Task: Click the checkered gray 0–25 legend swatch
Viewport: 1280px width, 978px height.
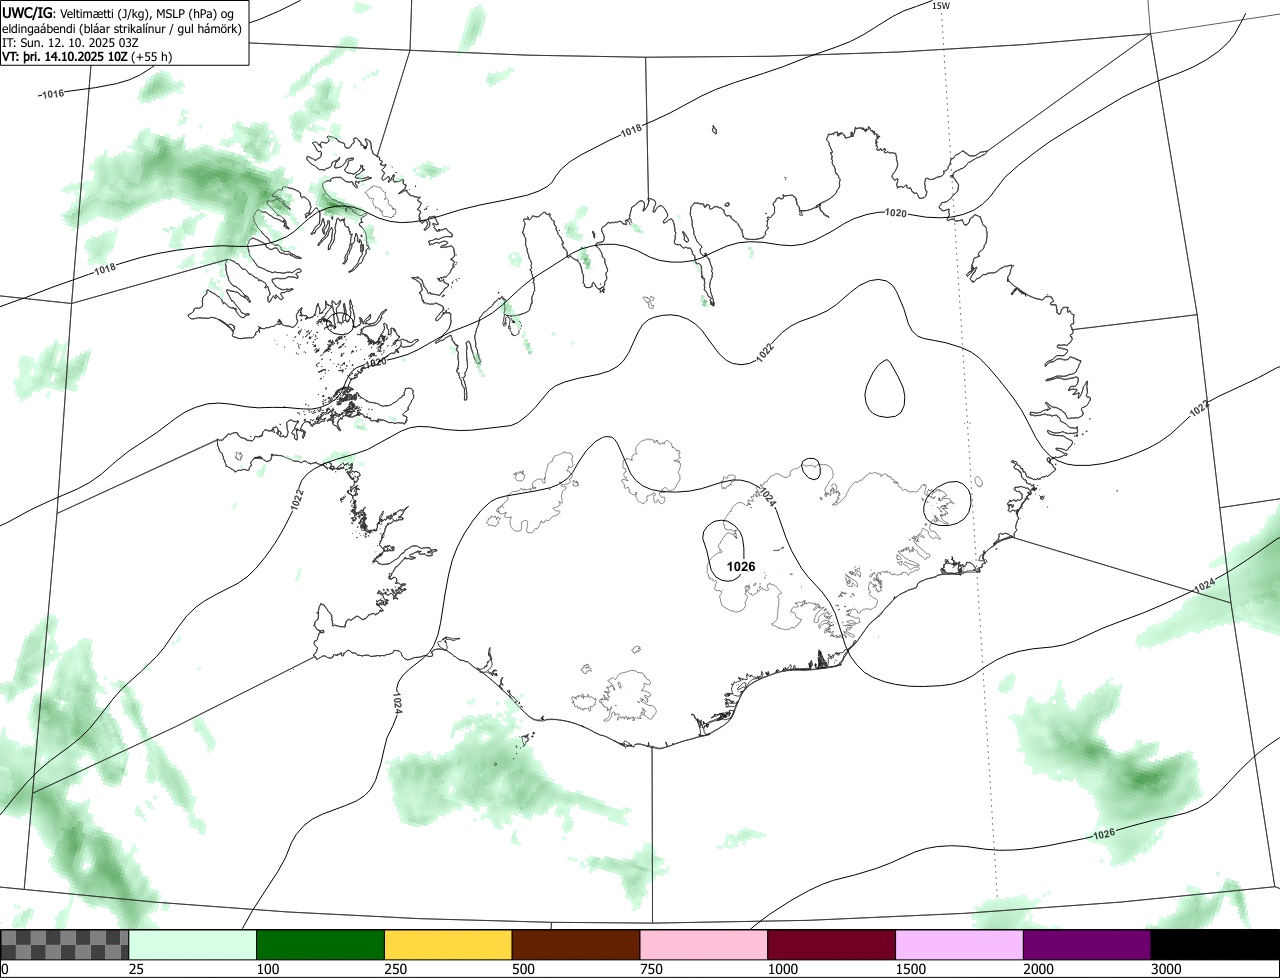Action: point(65,945)
